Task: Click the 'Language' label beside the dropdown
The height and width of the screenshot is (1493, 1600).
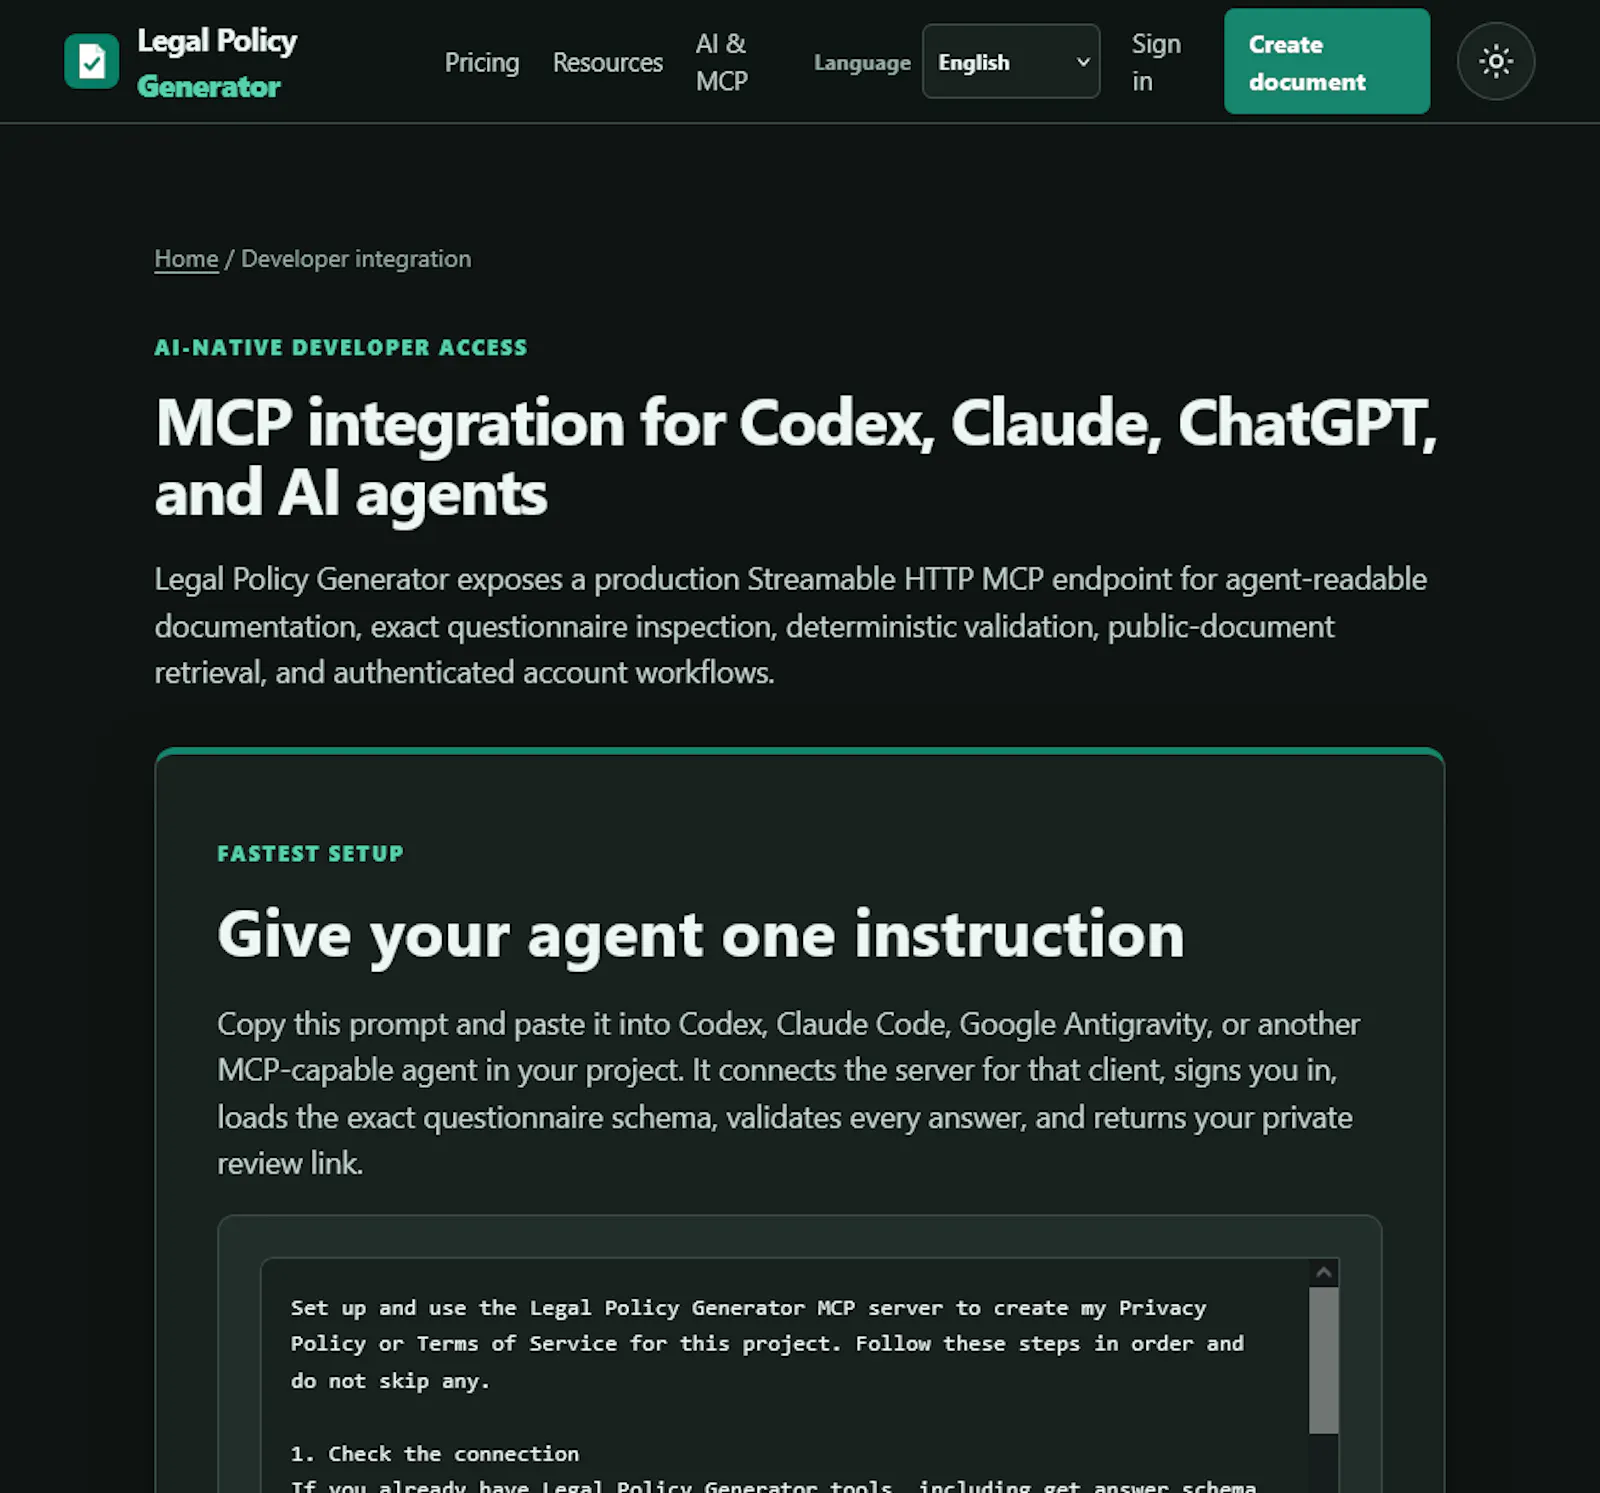Action: [x=862, y=63]
